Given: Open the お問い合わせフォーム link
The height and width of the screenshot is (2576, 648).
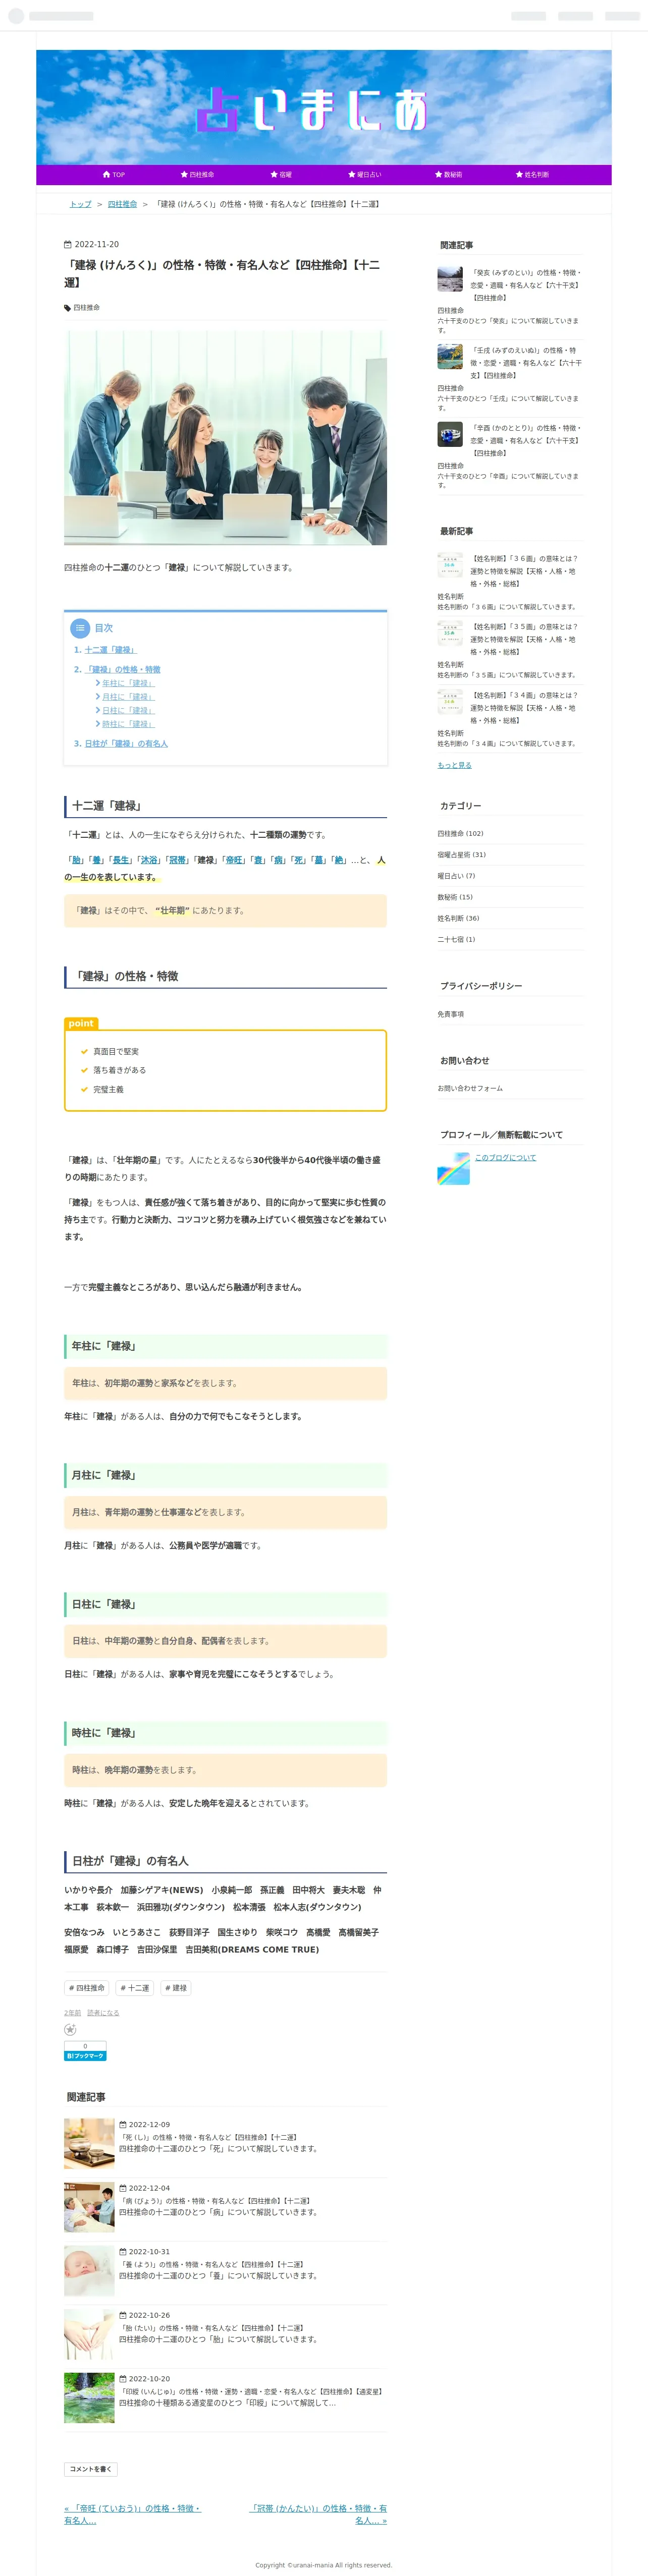Looking at the screenshot, I should pyautogui.click(x=470, y=1088).
